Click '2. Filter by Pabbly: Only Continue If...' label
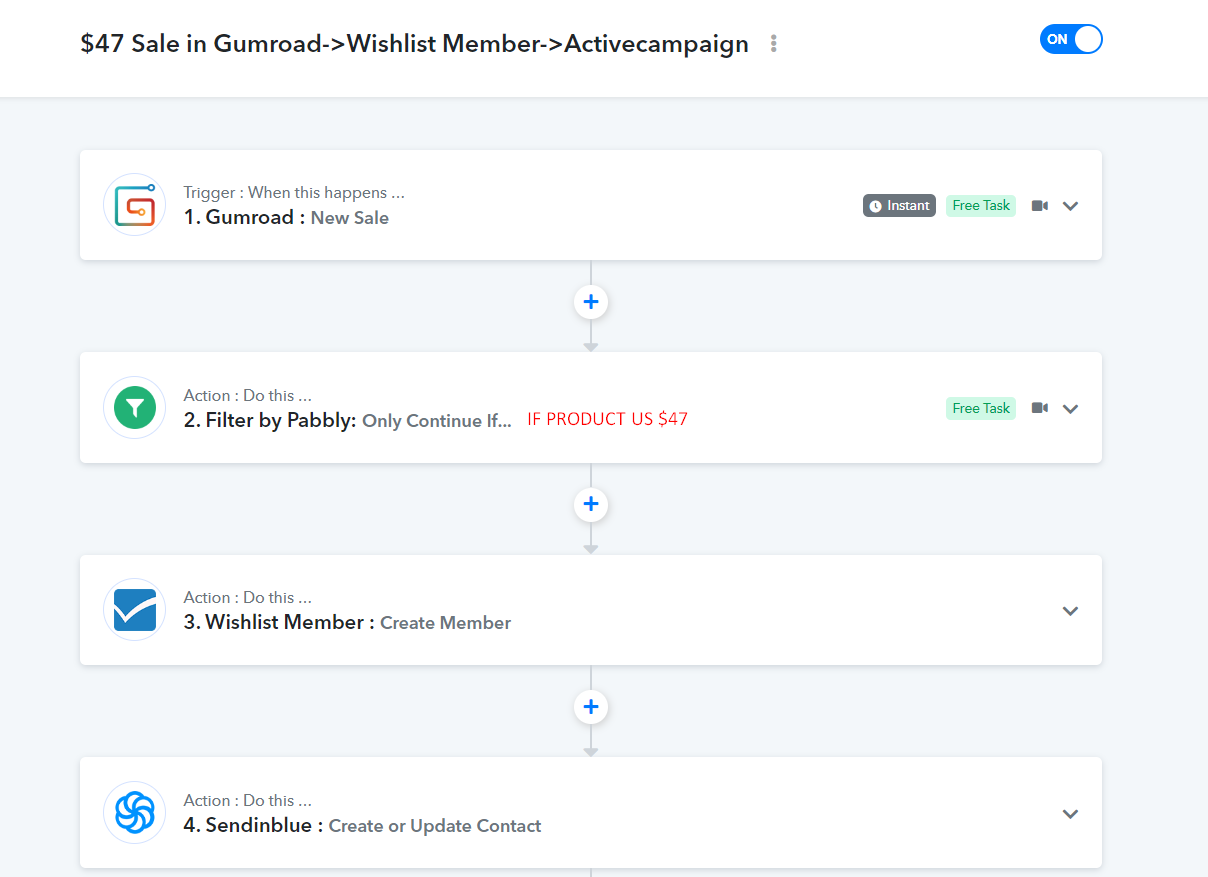Screen dimensions: 1208x877 347,420
